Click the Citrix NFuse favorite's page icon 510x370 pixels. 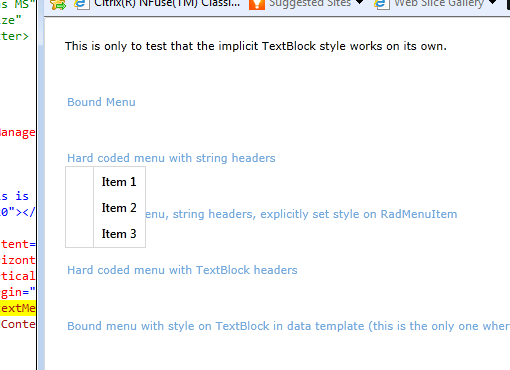tap(82, 4)
